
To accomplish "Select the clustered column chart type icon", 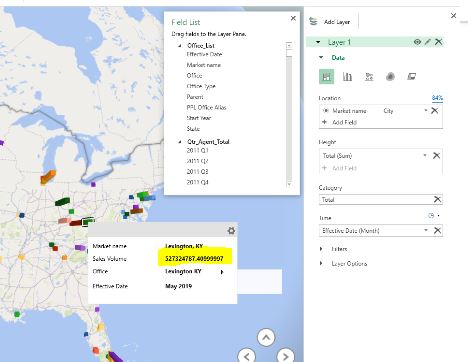I will (347, 77).
